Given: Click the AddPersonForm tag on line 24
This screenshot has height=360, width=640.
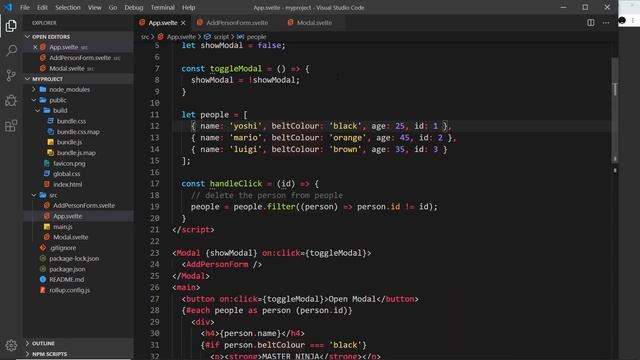Looking at the screenshot, I should [217, 264].
